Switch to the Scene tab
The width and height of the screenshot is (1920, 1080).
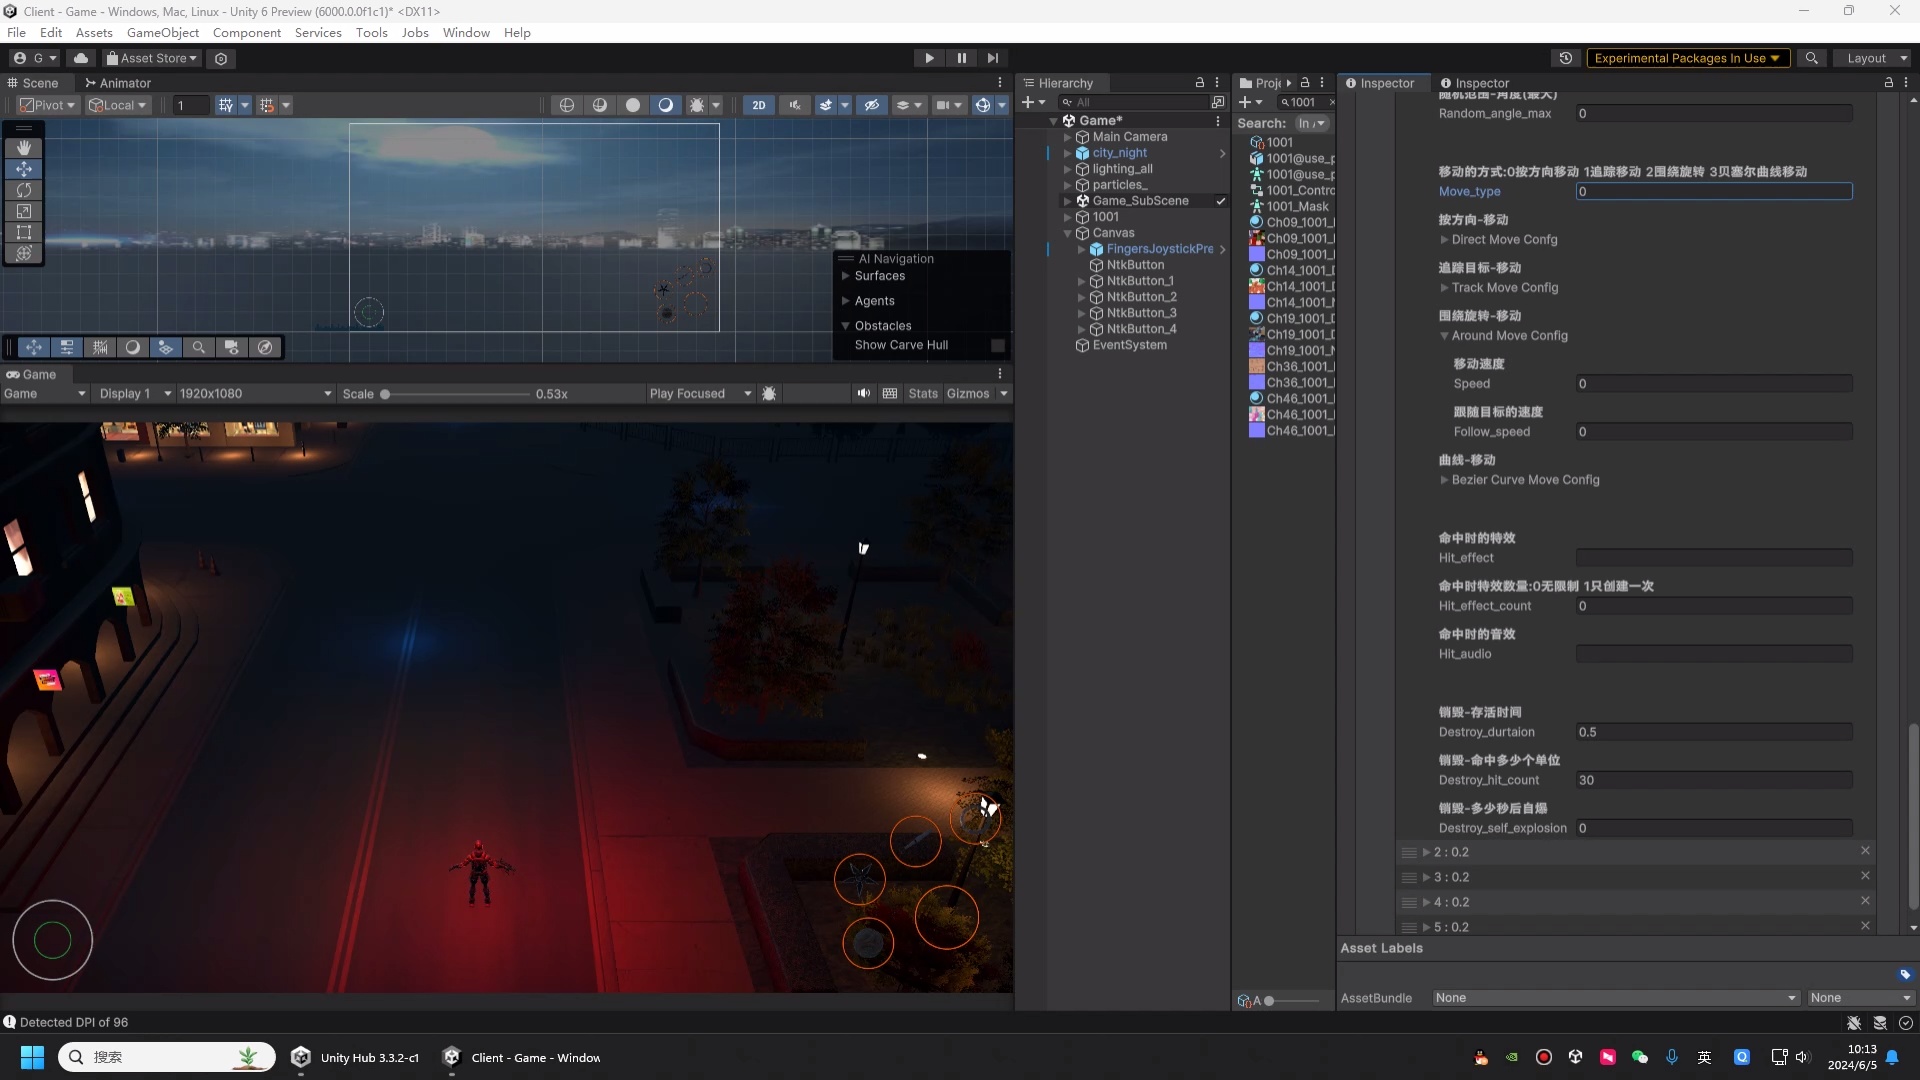pos(35,83)
